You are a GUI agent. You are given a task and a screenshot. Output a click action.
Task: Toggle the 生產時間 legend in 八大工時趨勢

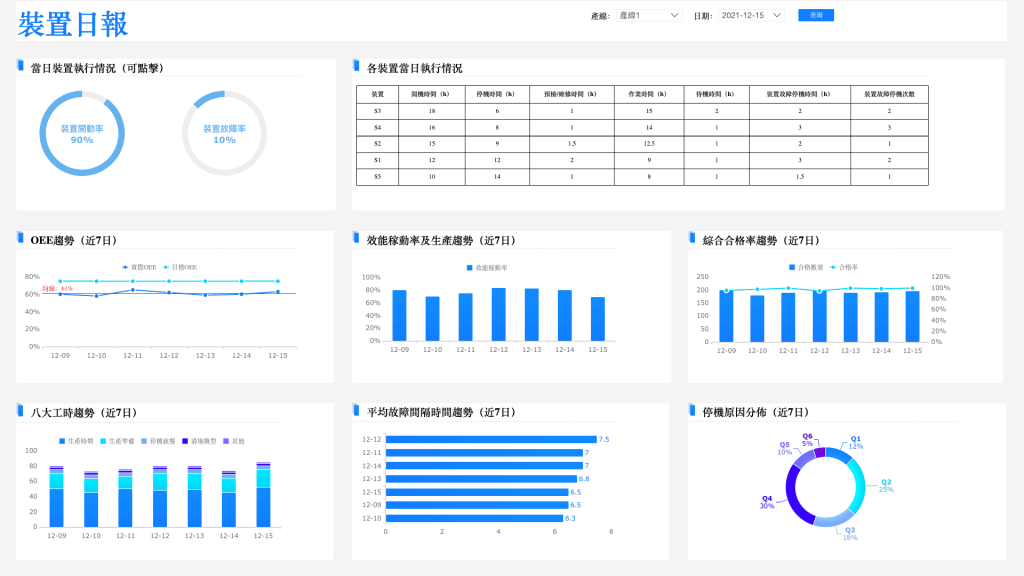click(x=76, y=441)
